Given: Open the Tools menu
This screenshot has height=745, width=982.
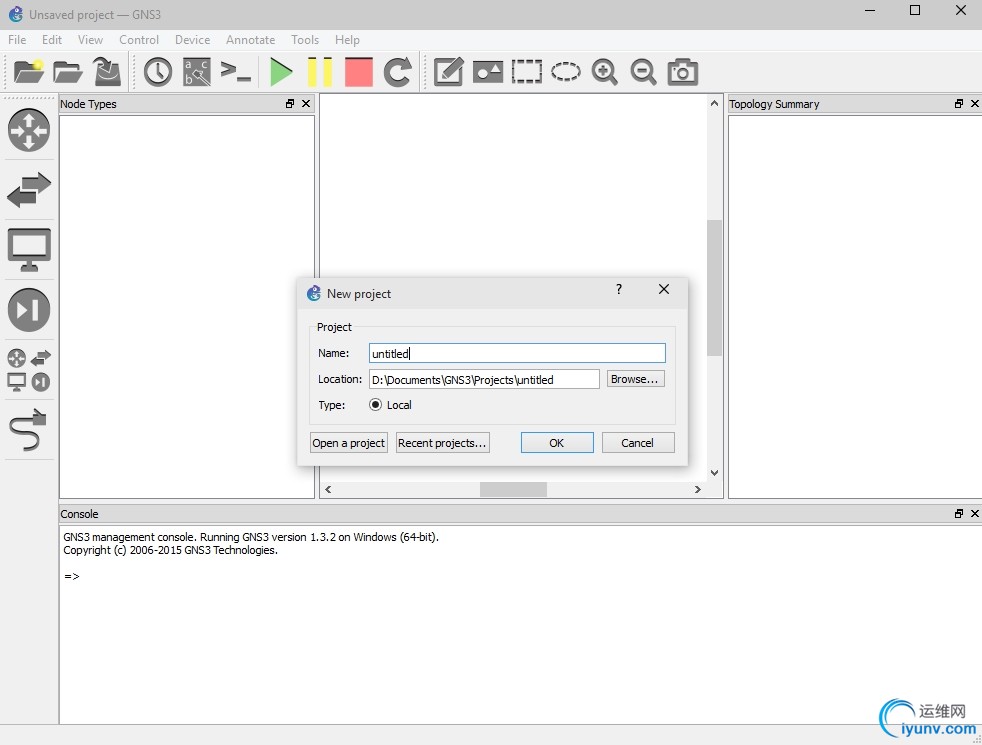Looking at the screenshot, I should (305, 39).
